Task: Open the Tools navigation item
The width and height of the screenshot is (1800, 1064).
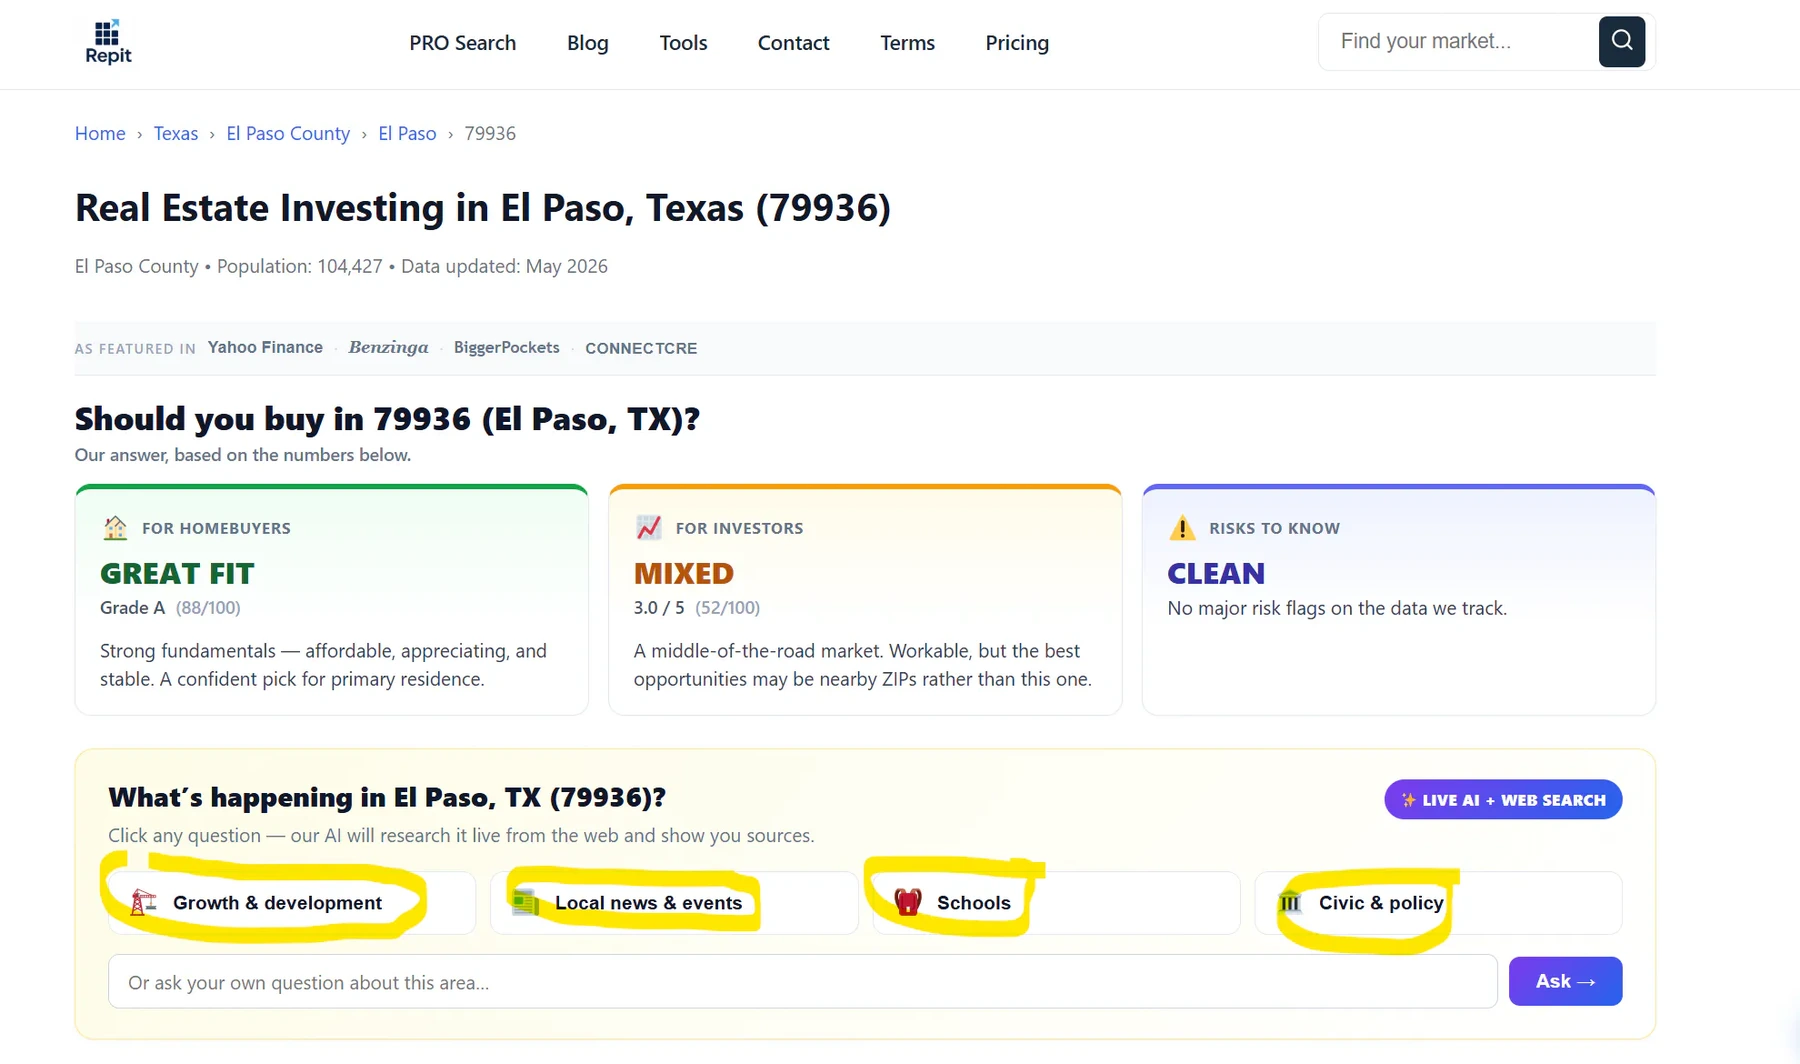Action: click(x=683, y=43)
